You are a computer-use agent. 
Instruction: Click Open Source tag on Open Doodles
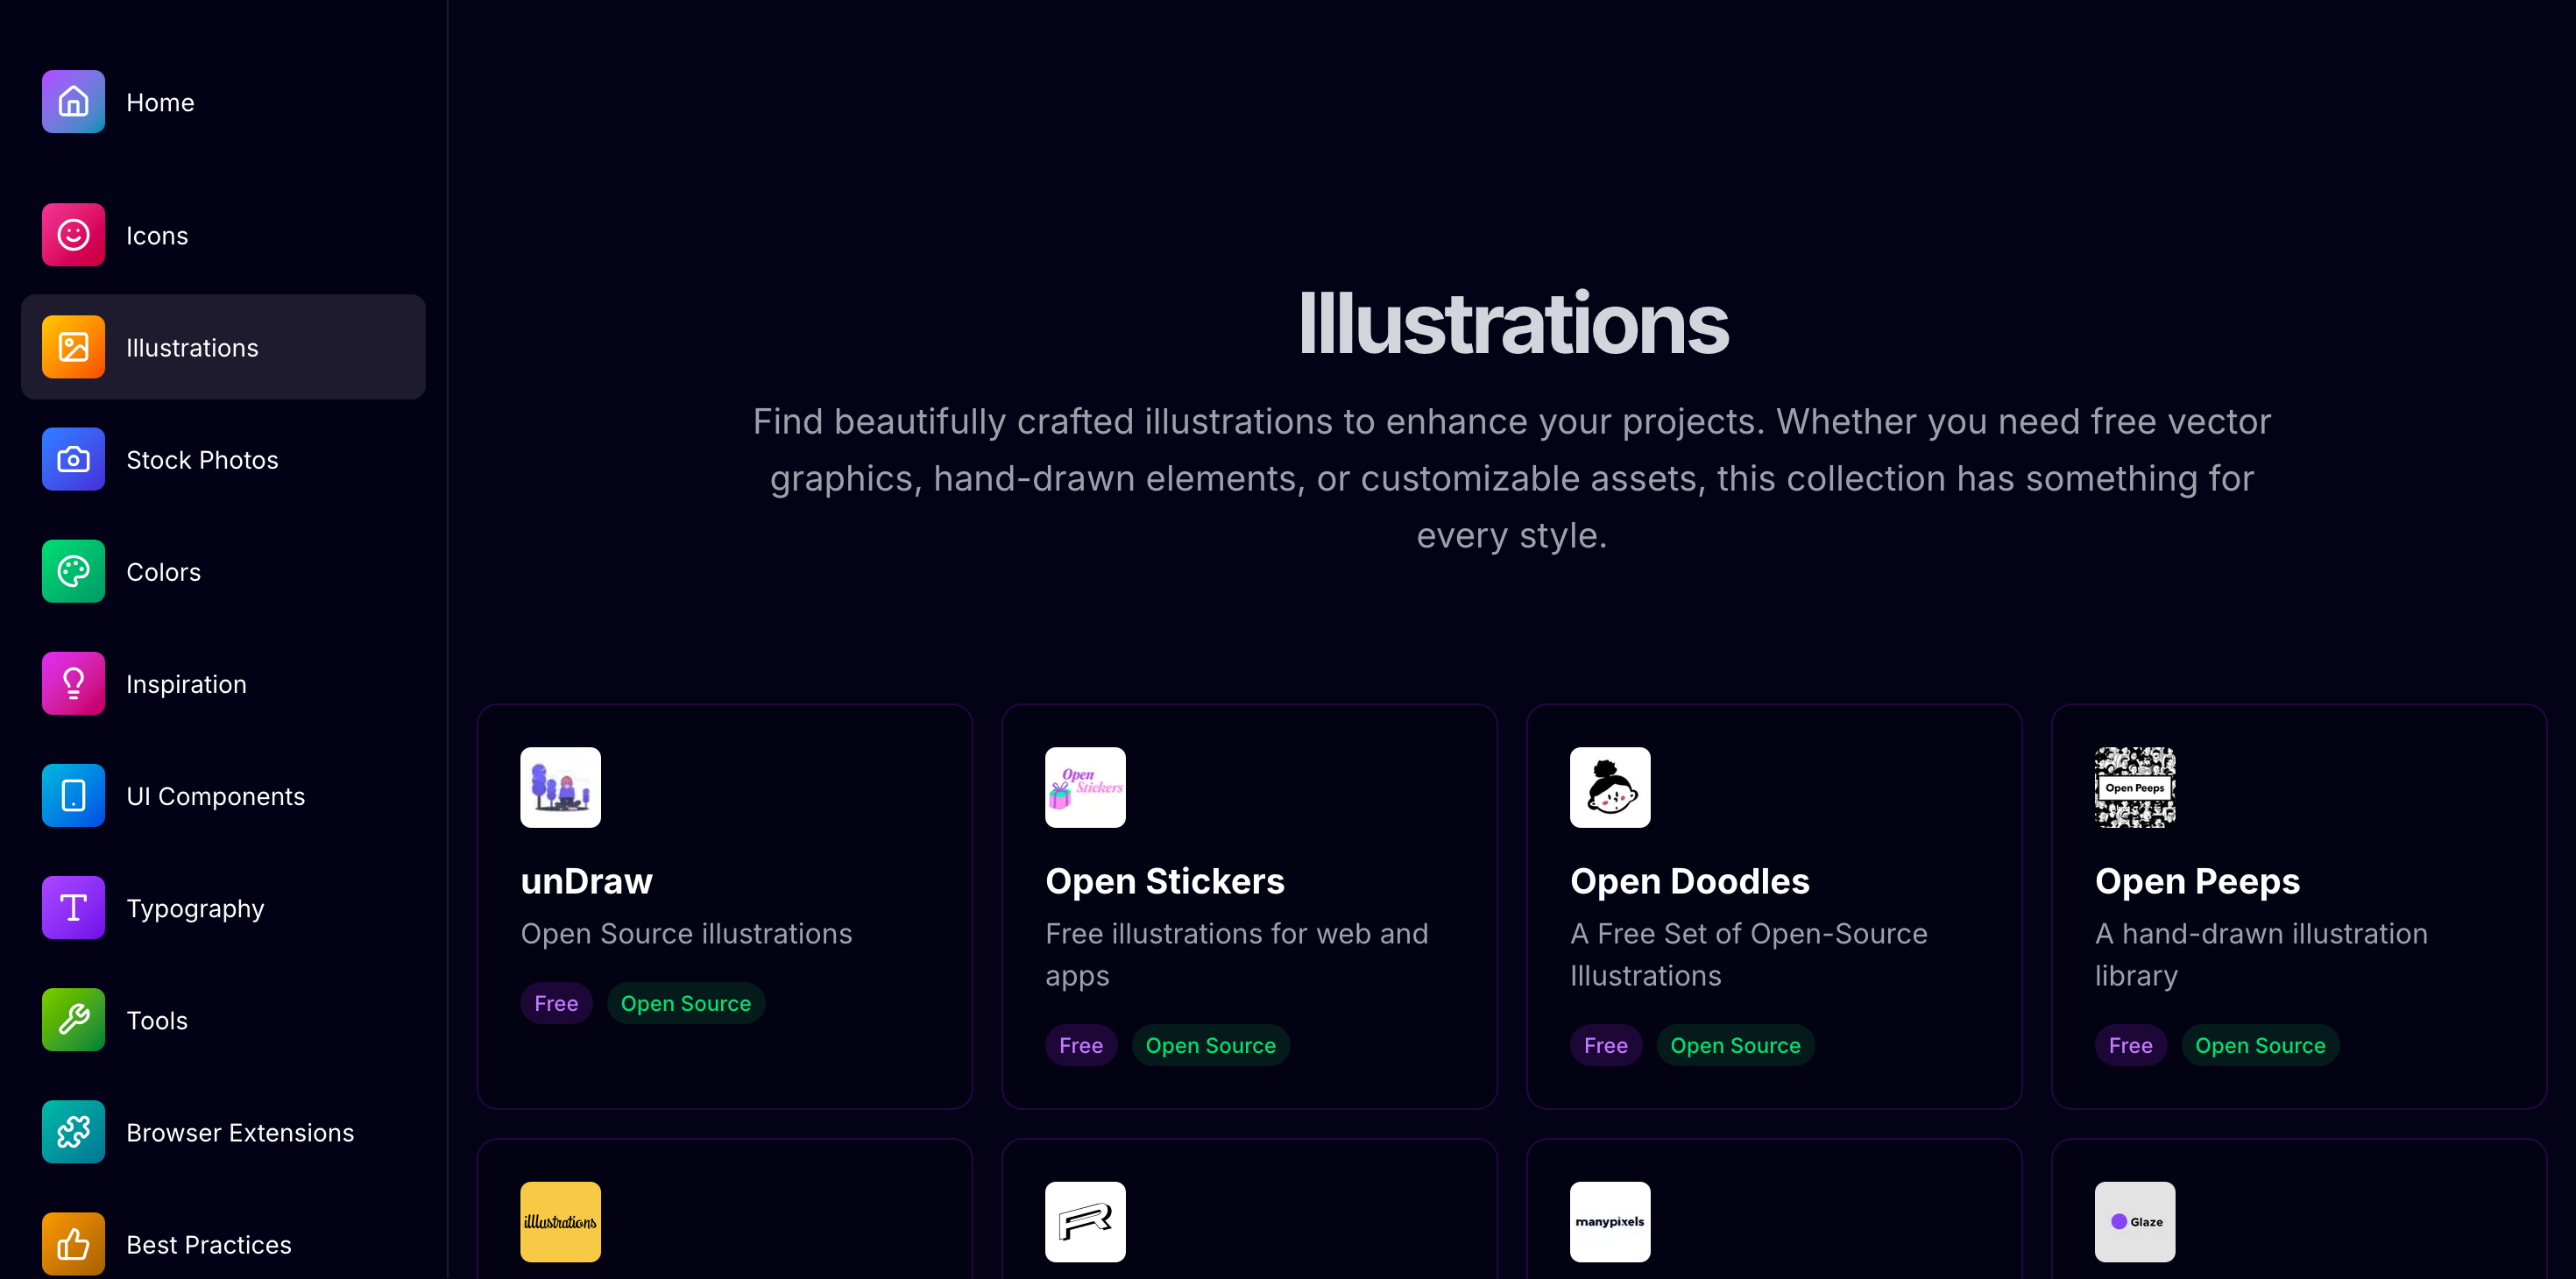(x=1736, y=1045)
